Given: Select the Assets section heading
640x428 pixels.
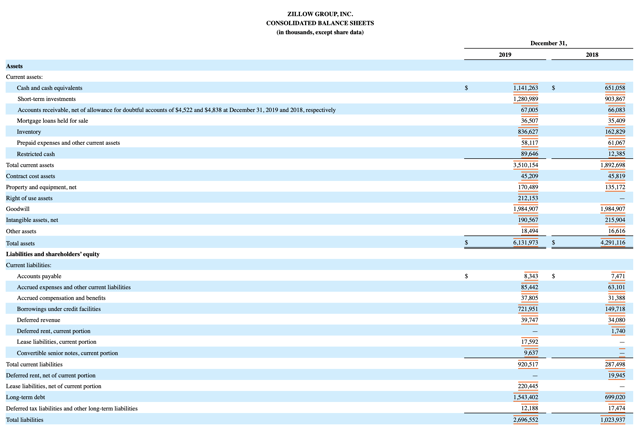Looking at the screenshot, I should (14, 66).
